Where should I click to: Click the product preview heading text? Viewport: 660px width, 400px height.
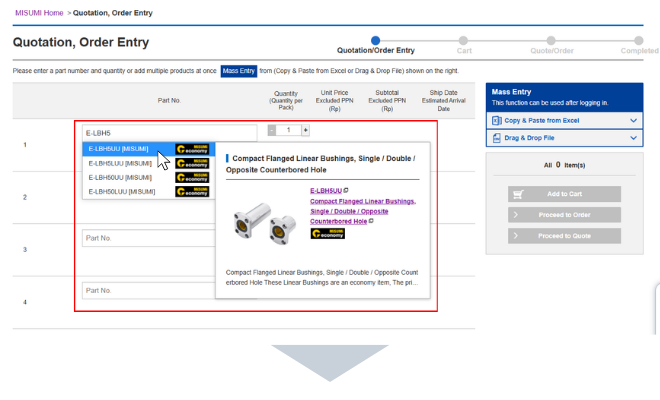click(321, 164)
